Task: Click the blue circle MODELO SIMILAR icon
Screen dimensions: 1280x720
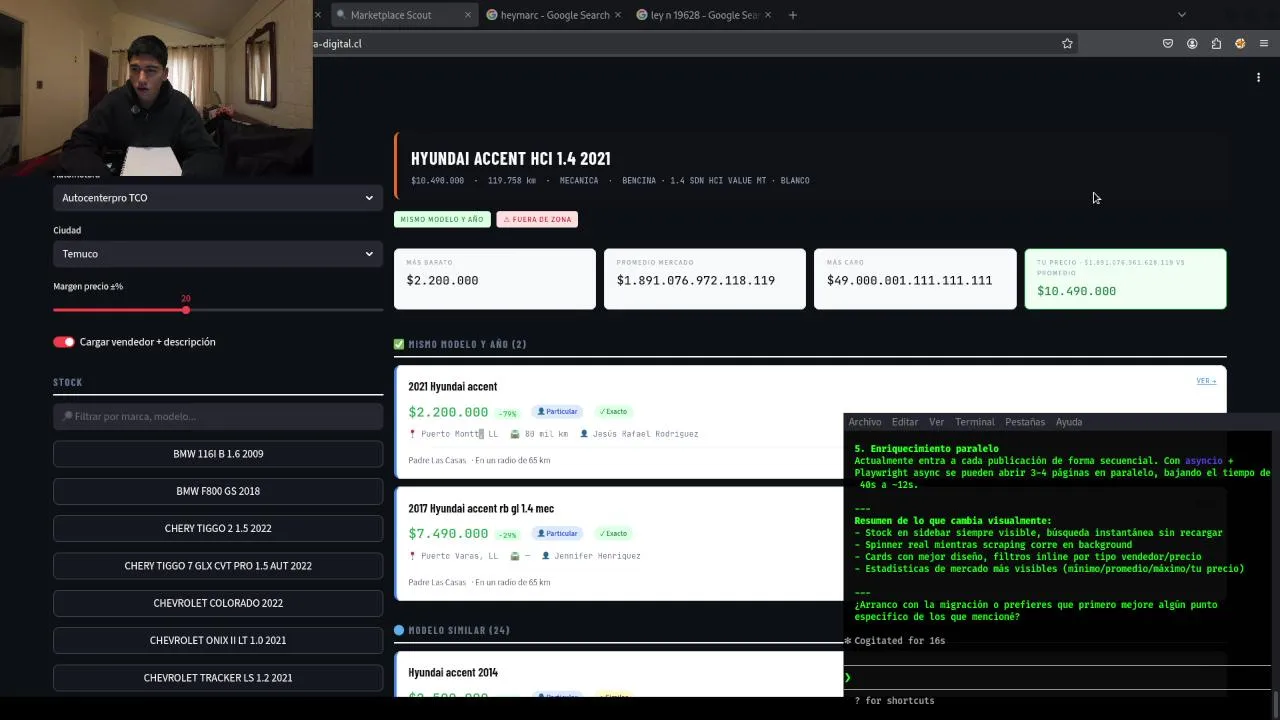Action: tap(399, 630)
